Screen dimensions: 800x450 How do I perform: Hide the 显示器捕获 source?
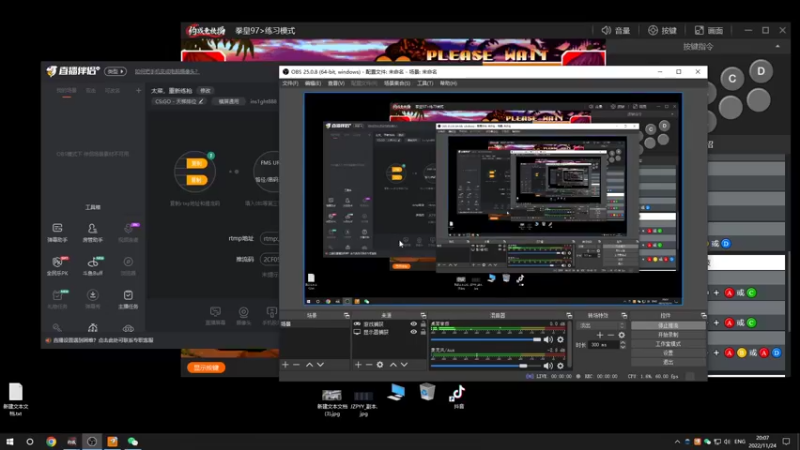[x=413, y=332]
